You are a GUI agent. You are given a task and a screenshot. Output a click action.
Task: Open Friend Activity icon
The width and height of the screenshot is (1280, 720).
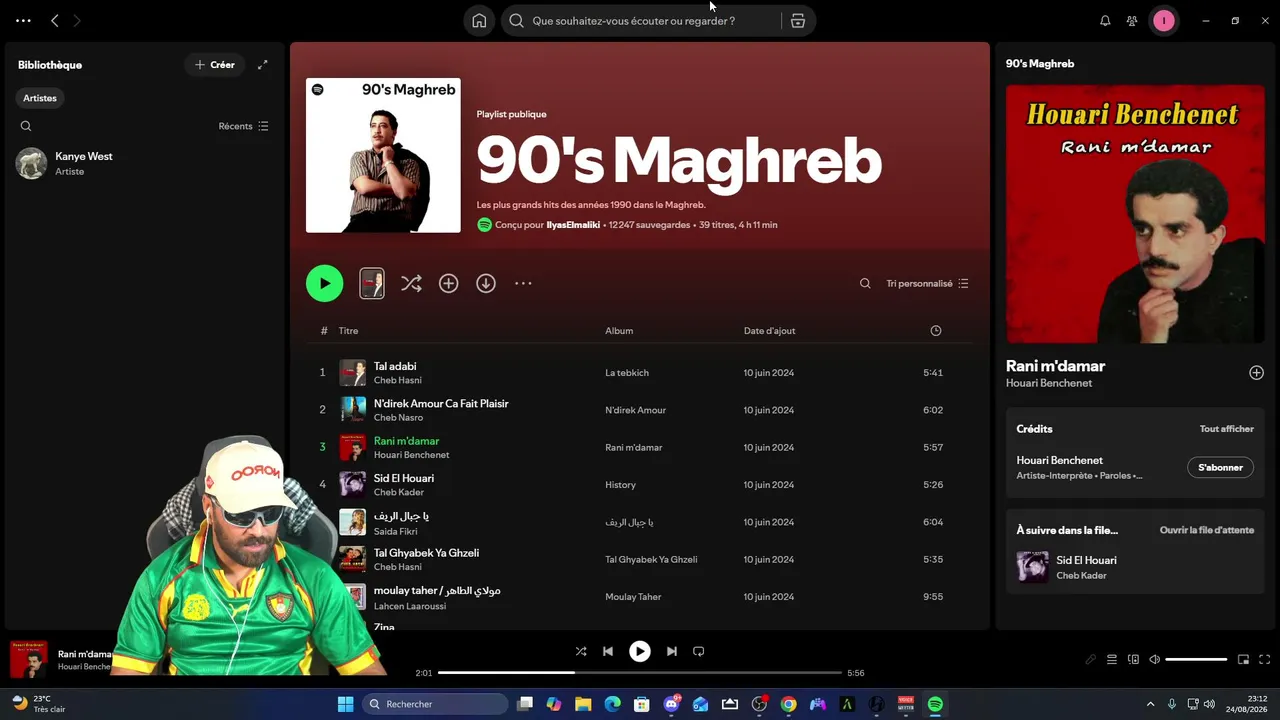coord(1132,20)
